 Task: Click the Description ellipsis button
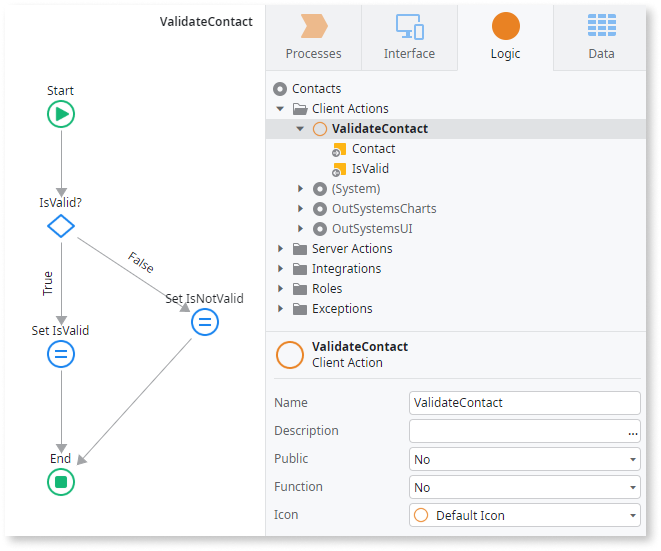click(633, 432)
